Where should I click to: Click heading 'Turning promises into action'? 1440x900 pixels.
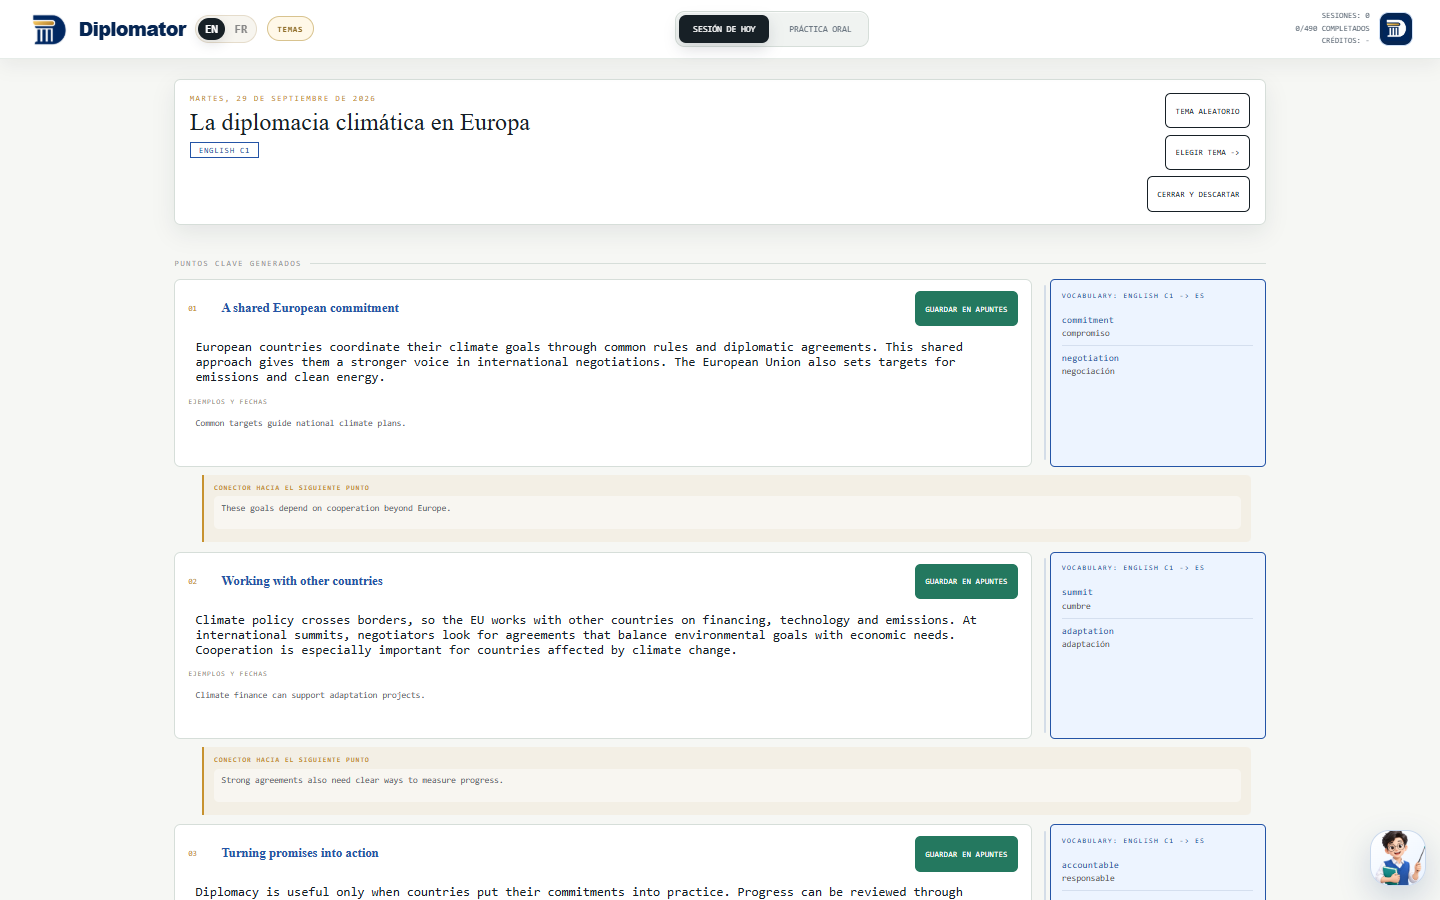click(300, 853)
